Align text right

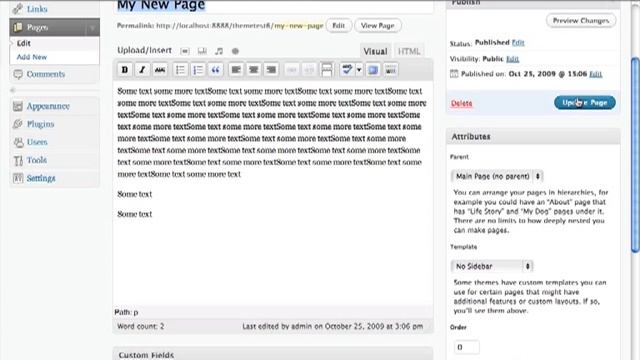pos(271,70)
